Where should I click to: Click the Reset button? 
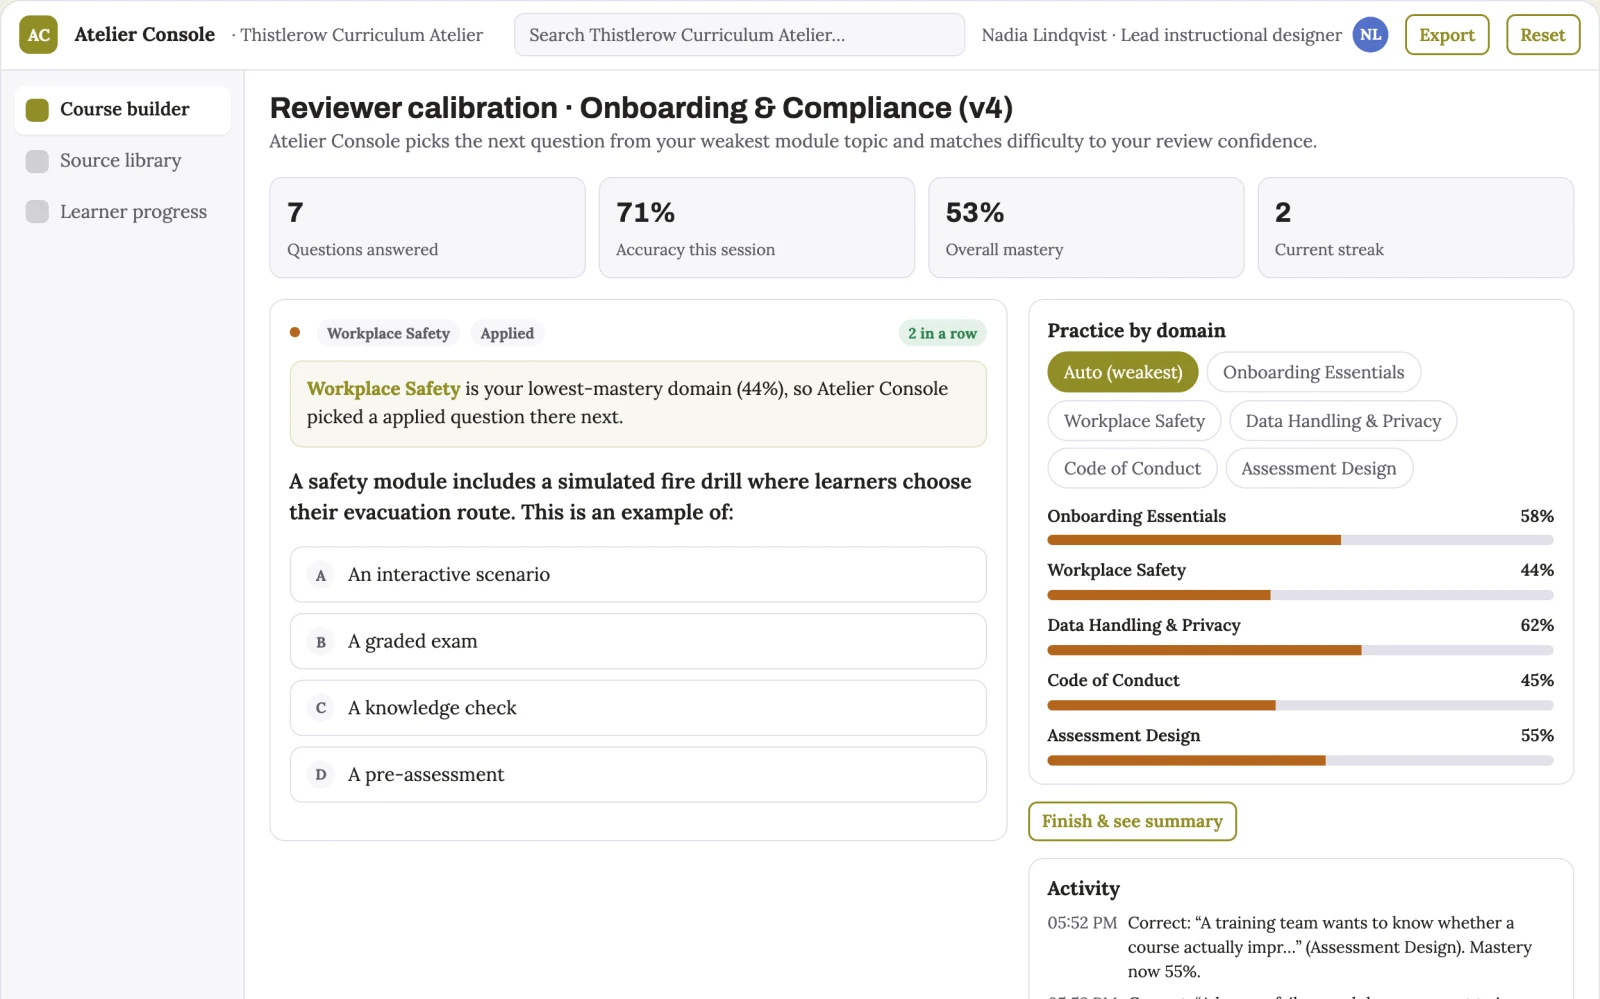coord(1543,35)
